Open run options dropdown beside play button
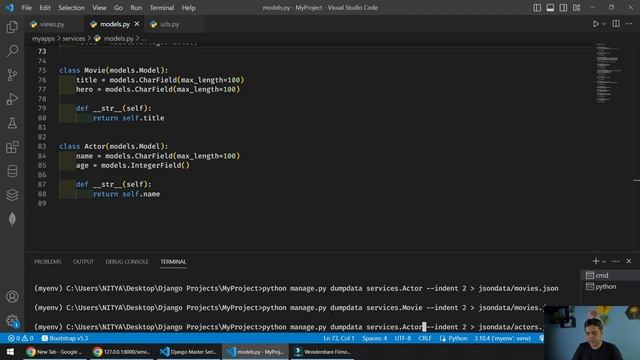 point(604,24)
